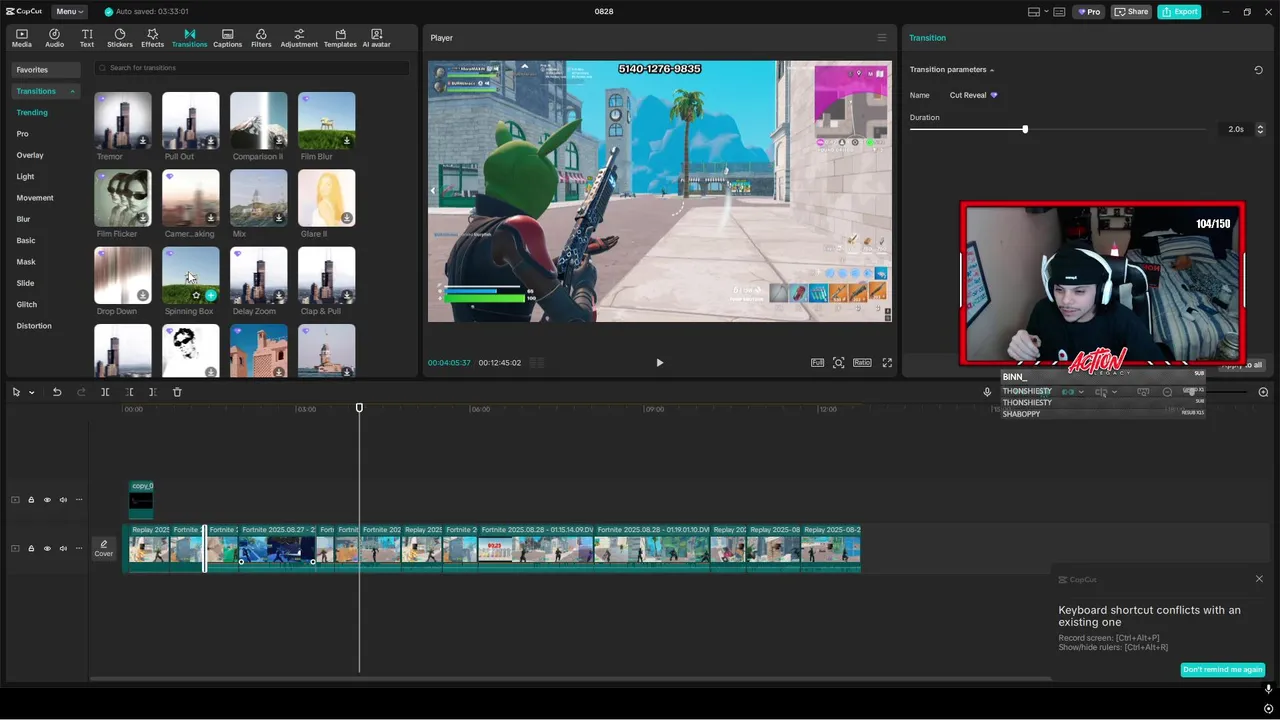
Task: Select the Comparison II transition thumbnail
Action: 259,121
